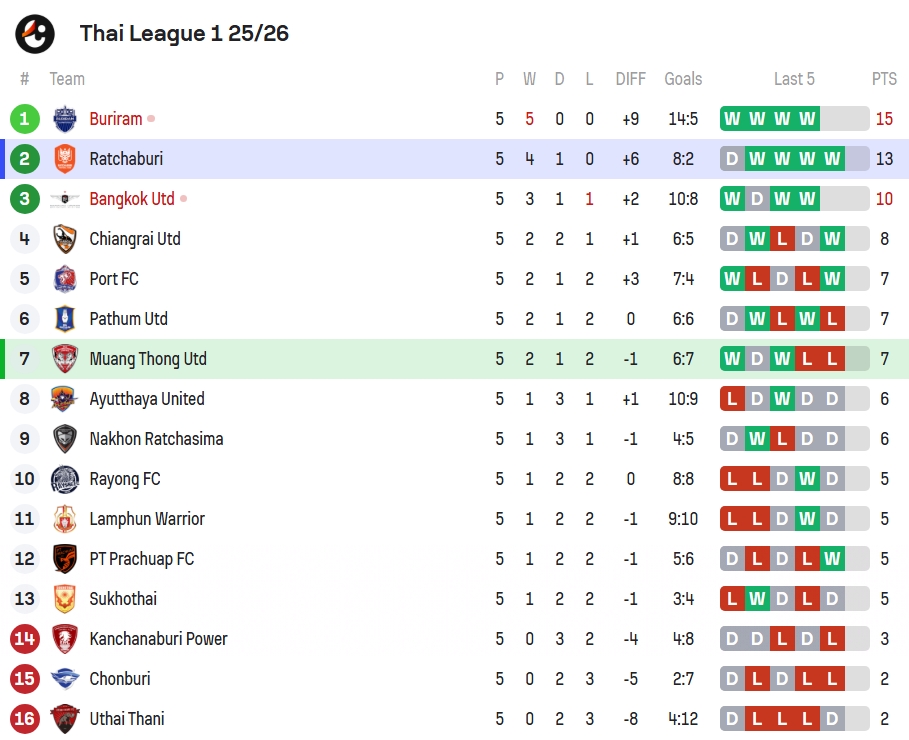Click the Port FC club crest

65,279
